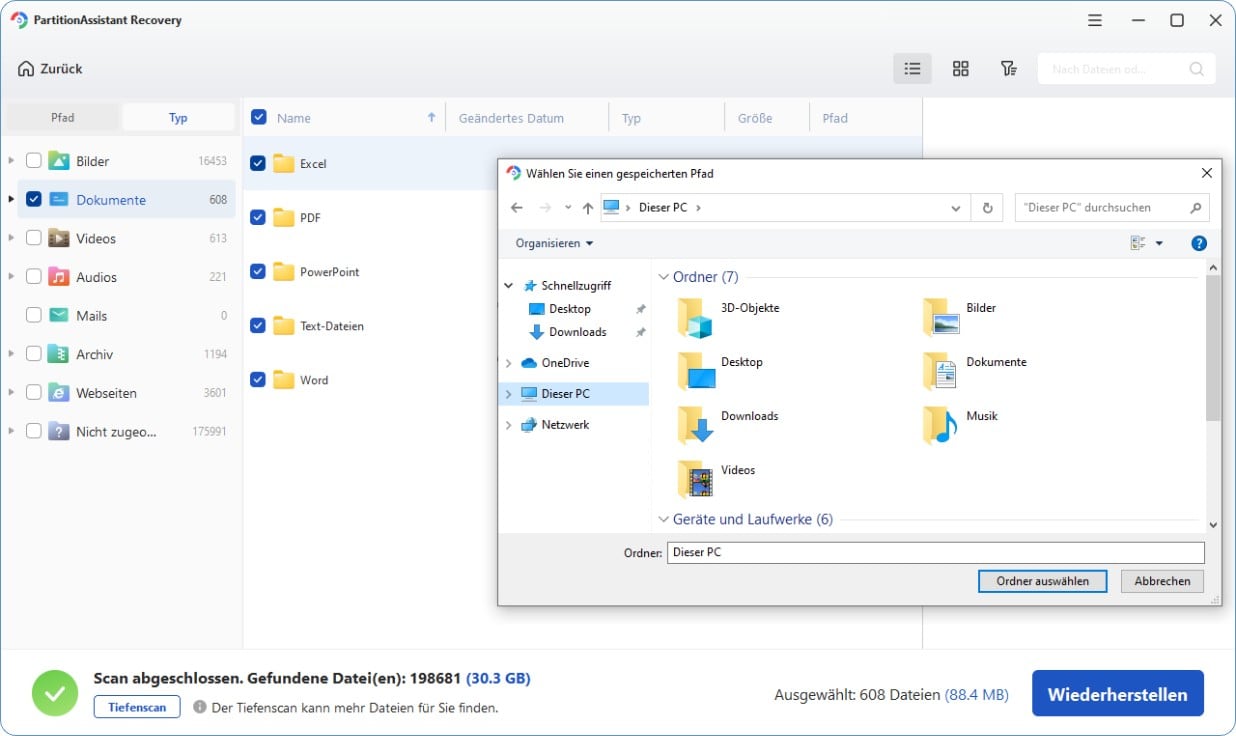Collapse the Ordner (7) group
Image resolution: width=1236 pixels, height=736 pixels.
click(x=664, y=277)
